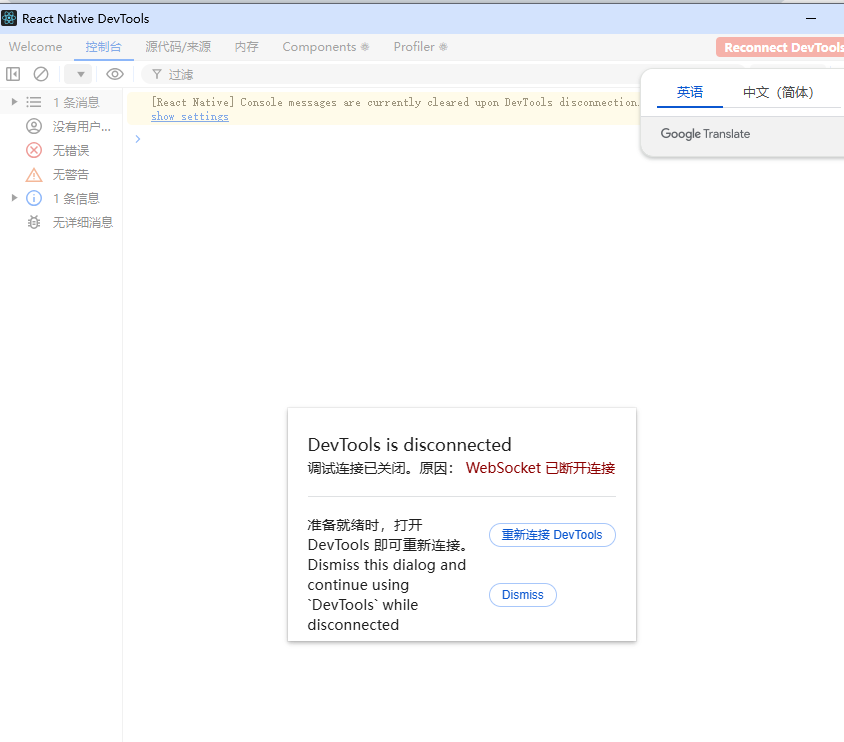Expand the 1 条消息 group

15,102
